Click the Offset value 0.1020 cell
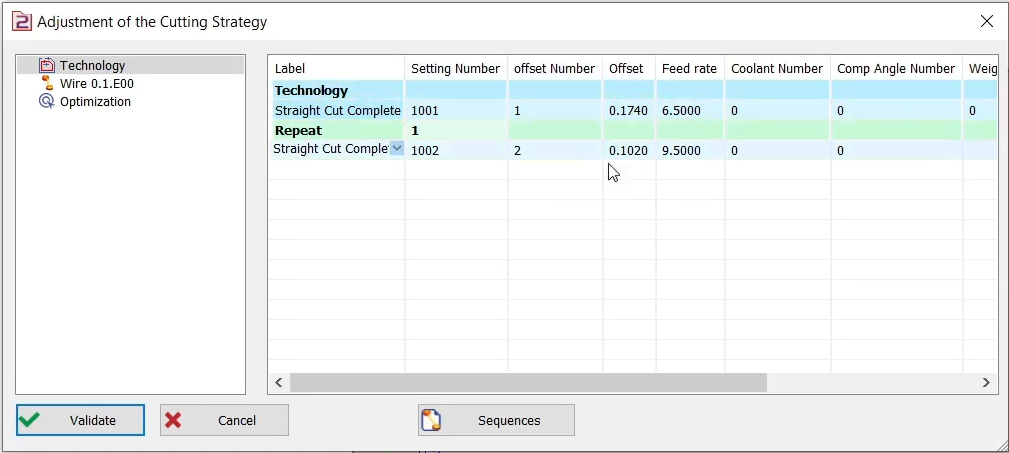The width and height of the screenshot is (1009, 453). 628,151
